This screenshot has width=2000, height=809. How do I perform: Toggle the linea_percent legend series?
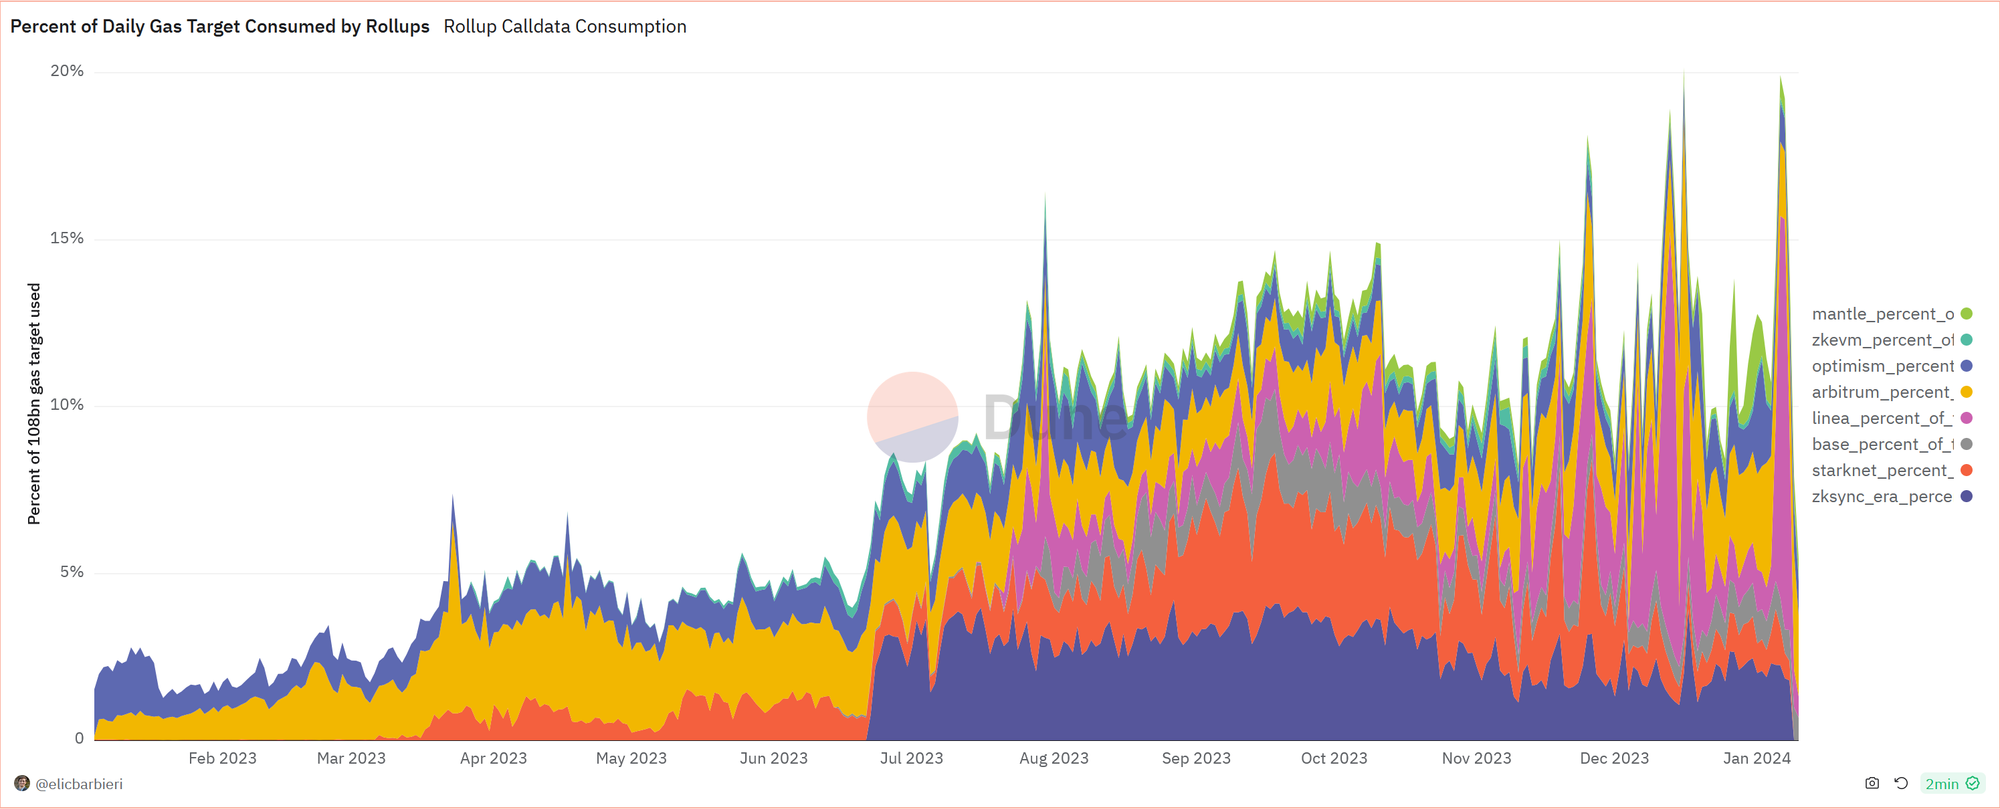1891,418
